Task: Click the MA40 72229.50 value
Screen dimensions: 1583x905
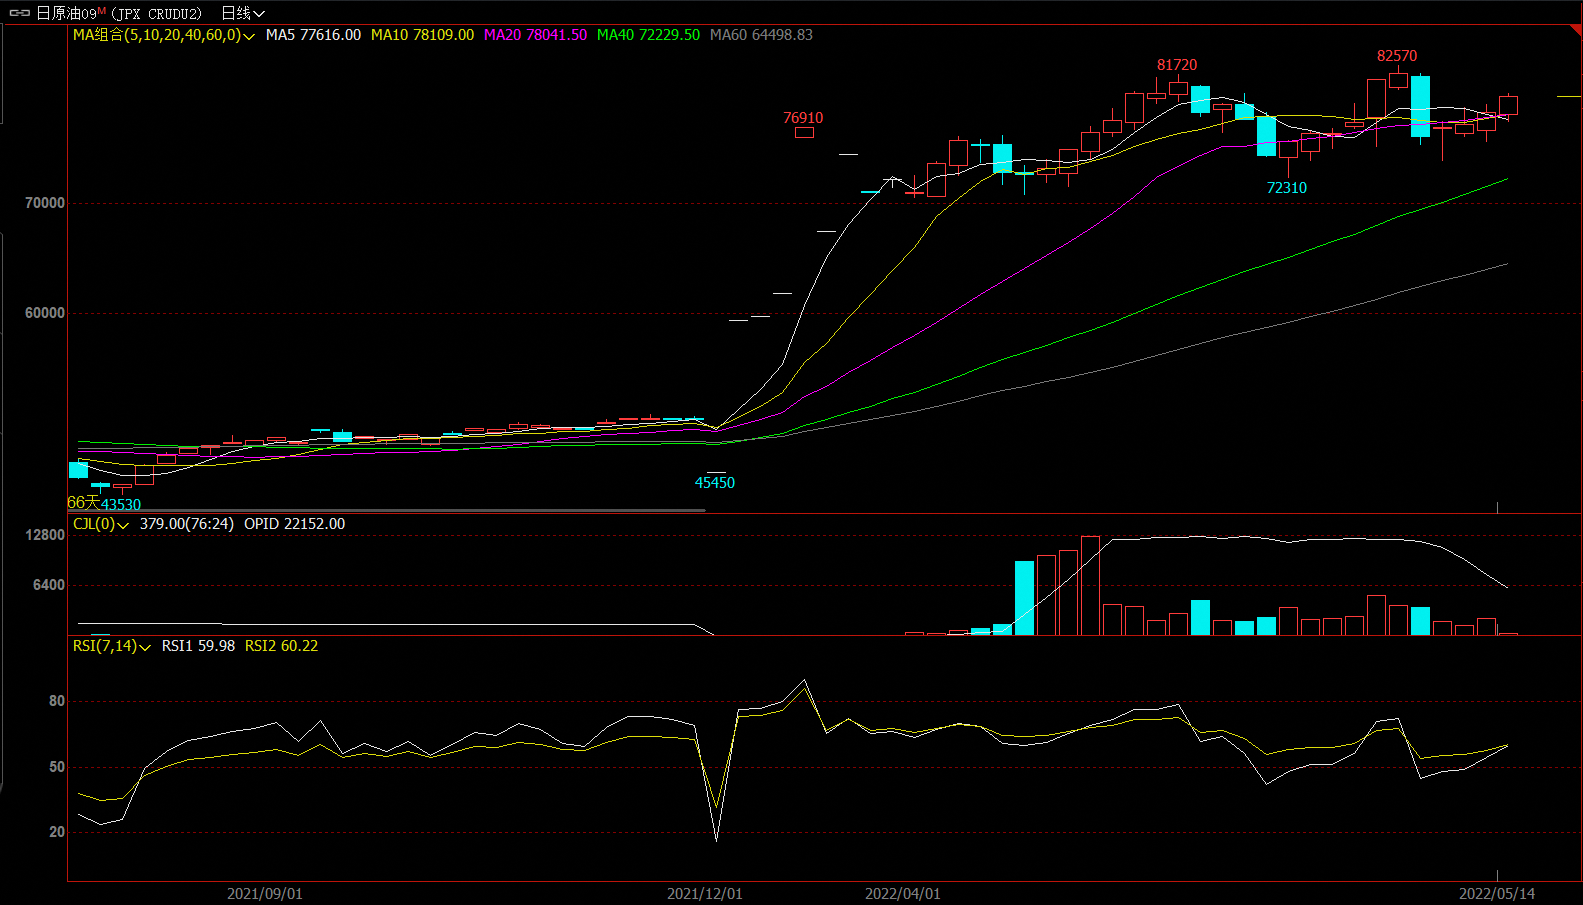Action: pos(648,35)
